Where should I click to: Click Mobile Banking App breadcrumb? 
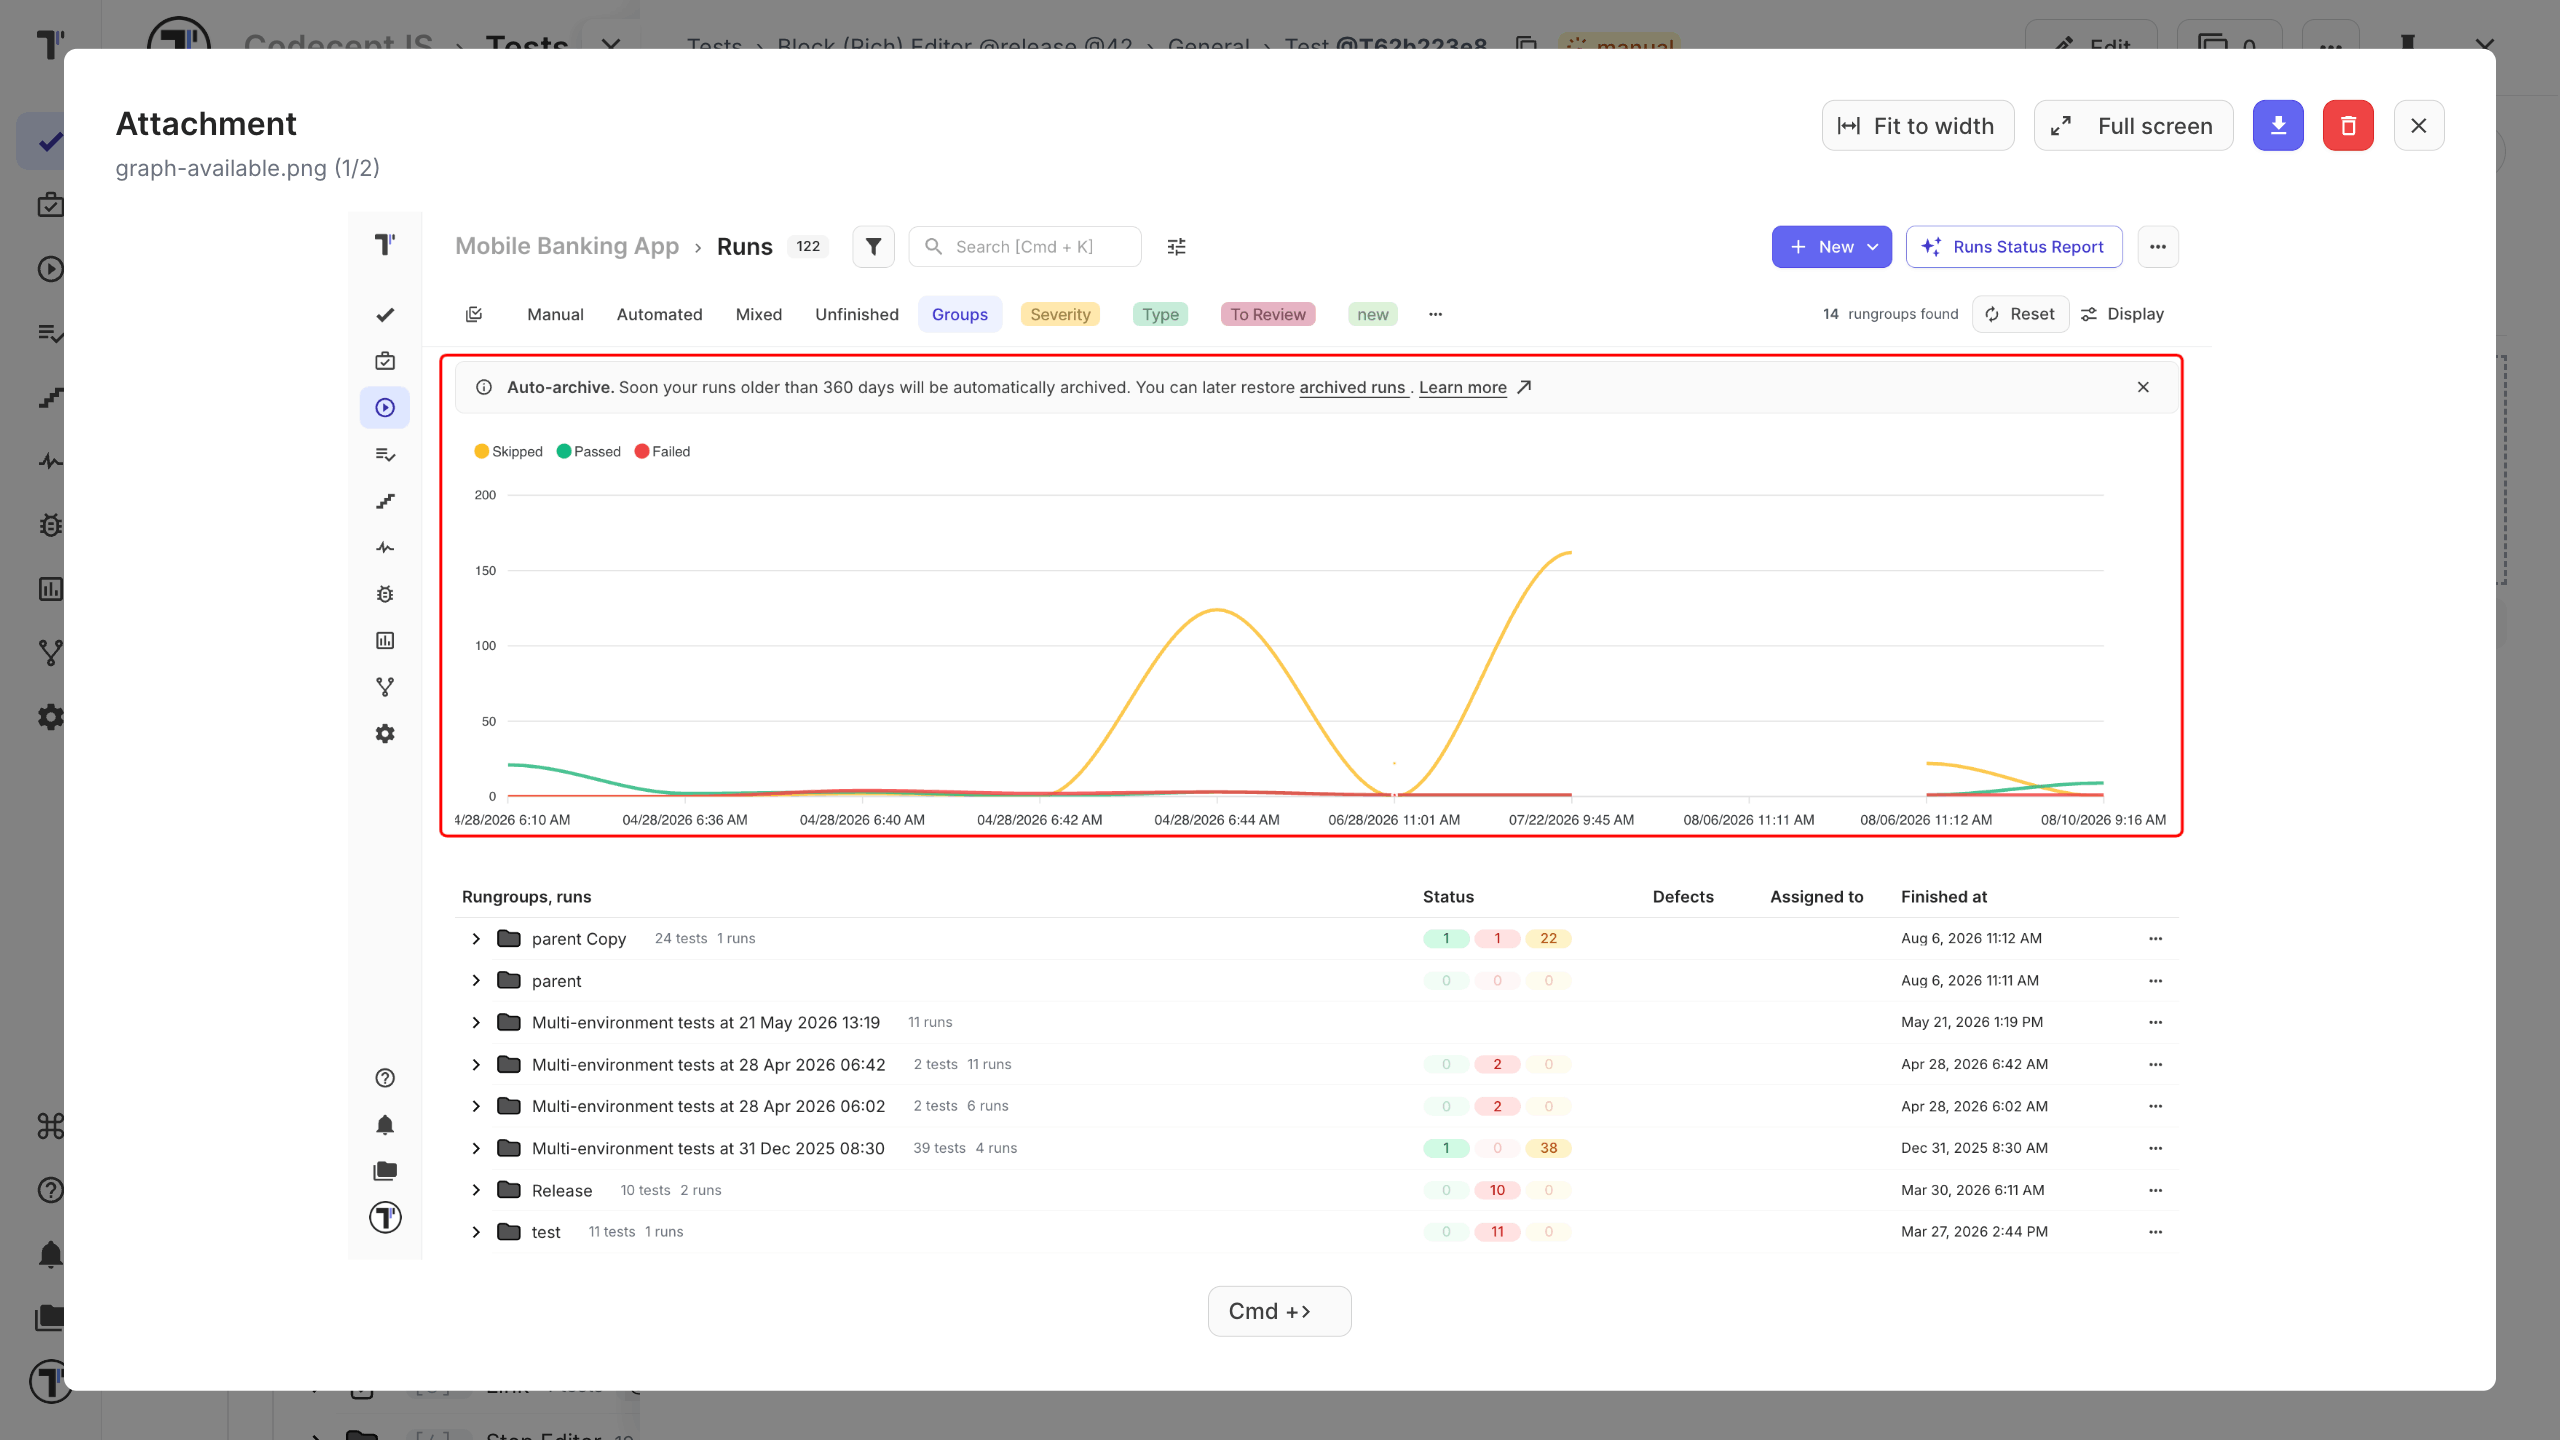click(567, 246)
